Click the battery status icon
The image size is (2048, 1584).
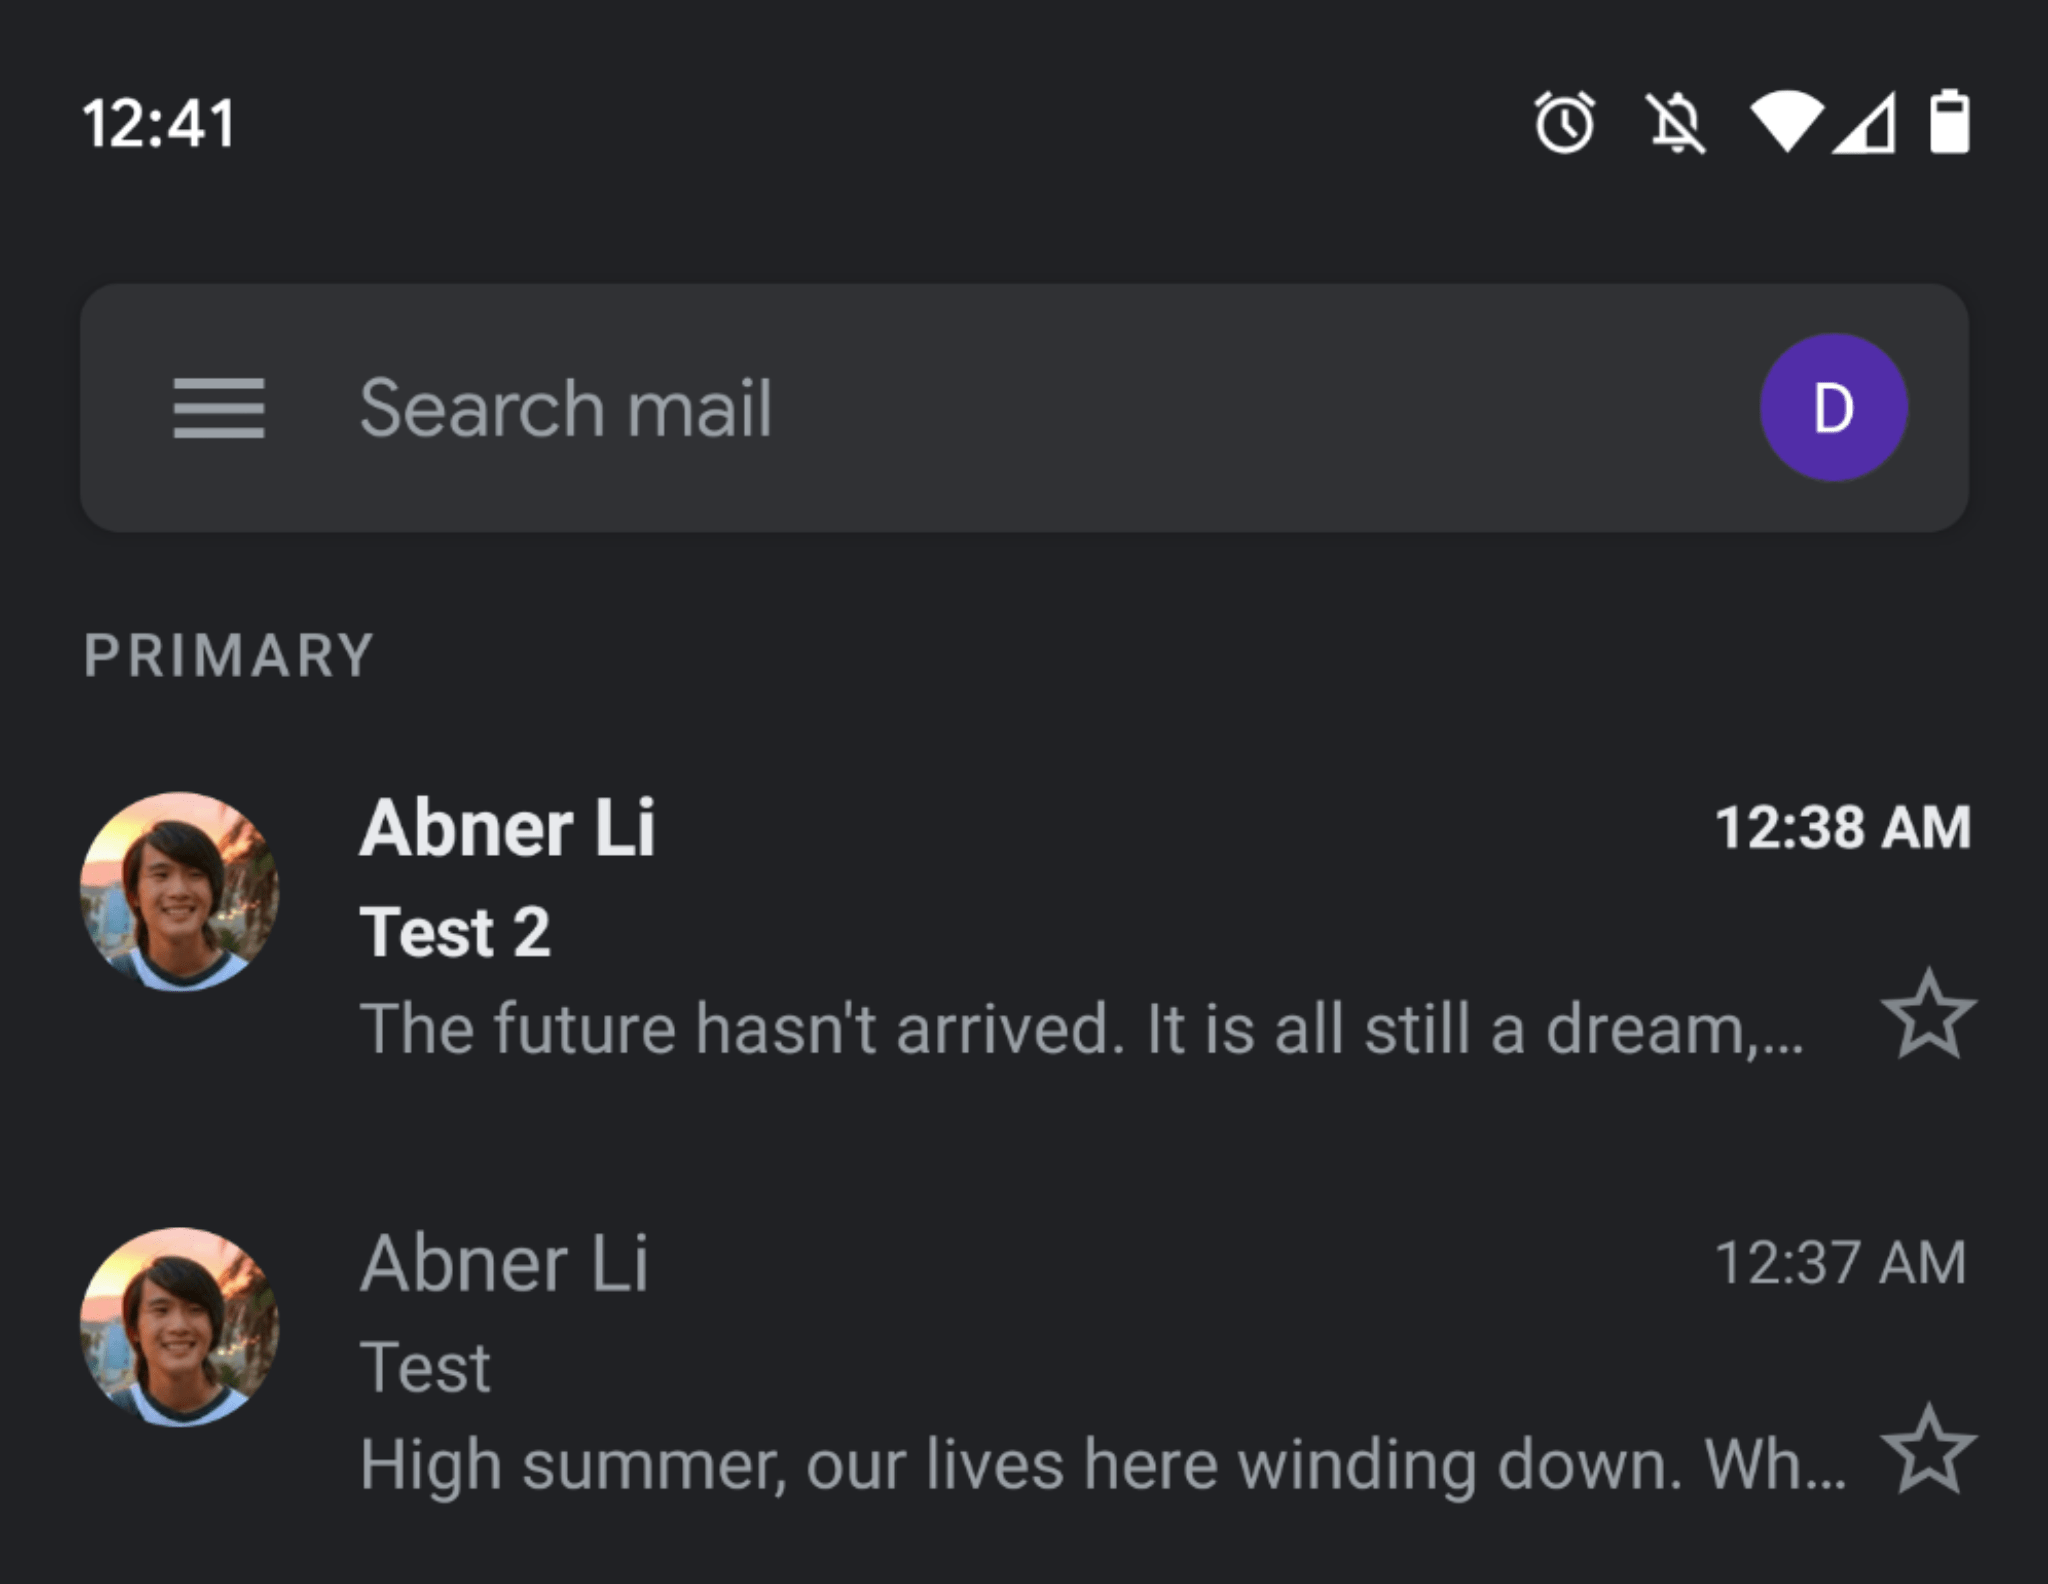tap(1949, 122)
